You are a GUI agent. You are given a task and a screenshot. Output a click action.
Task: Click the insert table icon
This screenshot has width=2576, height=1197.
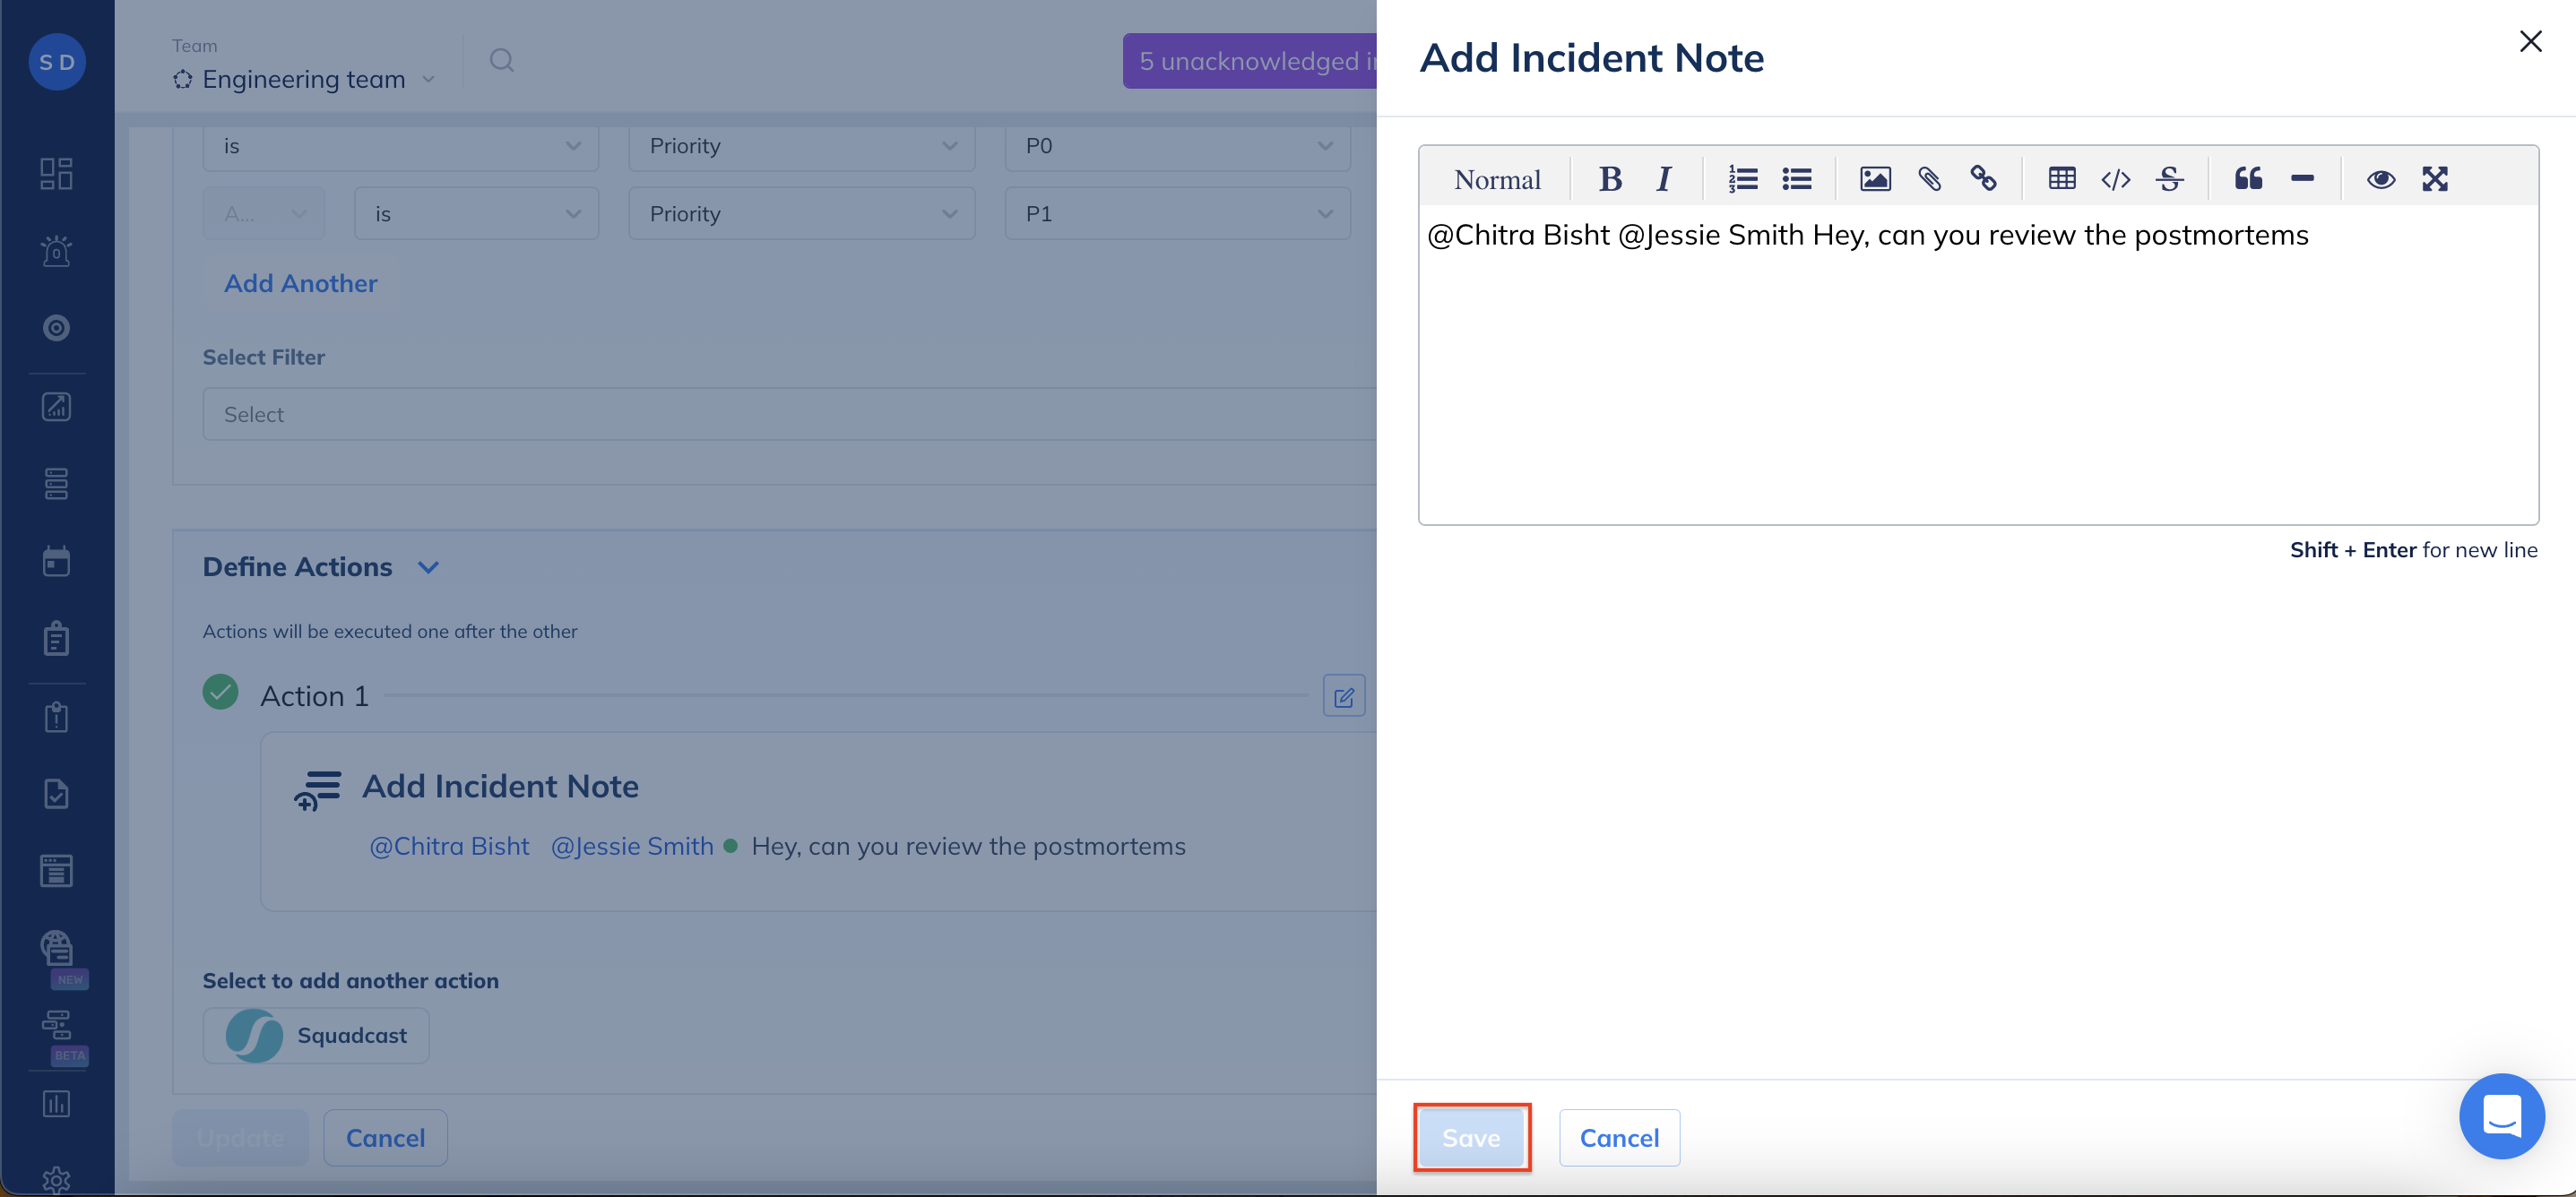[x=2061, y=179]
